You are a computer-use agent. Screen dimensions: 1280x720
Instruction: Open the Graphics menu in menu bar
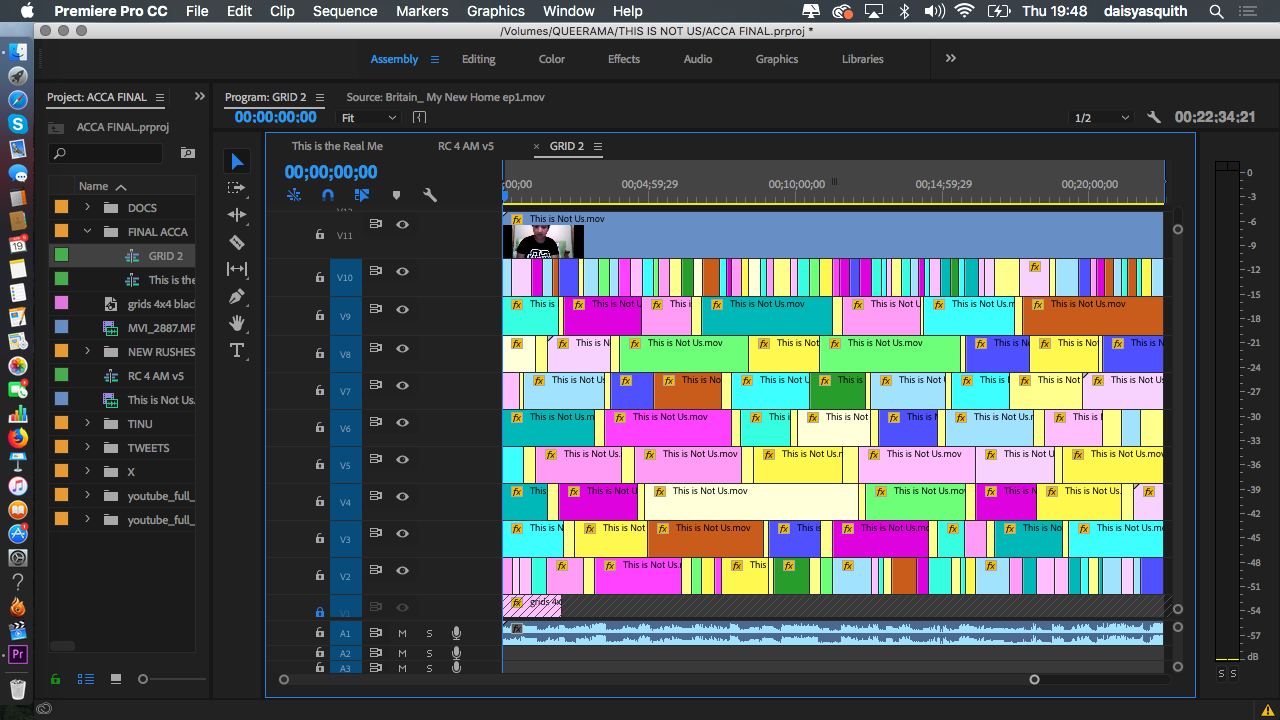pyautogui.click(x=496, y=11)
